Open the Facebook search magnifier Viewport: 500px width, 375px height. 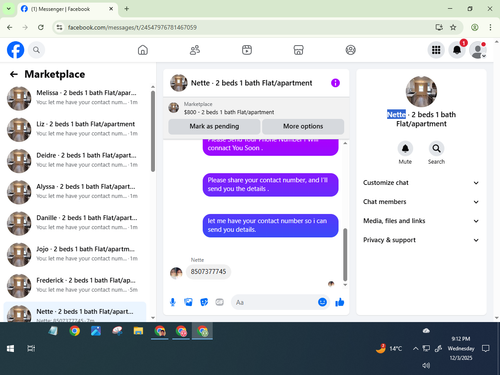36,50
